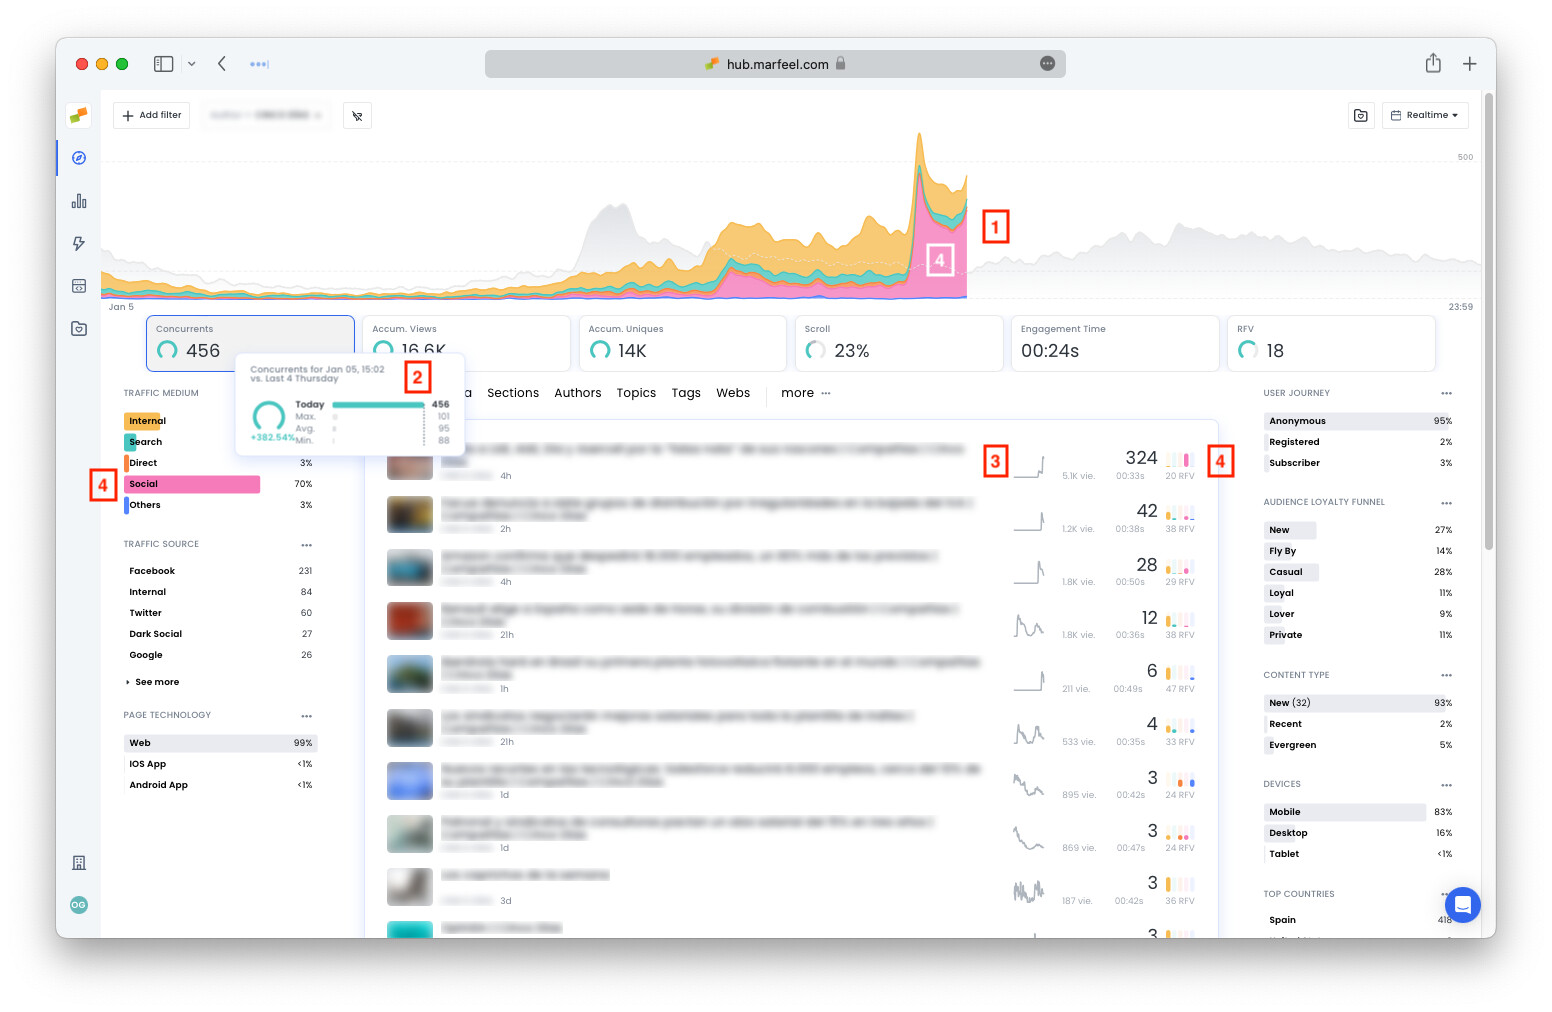Toggle the Internal traffic medium filter
The width and height of the screenshot is (1552, 1012).
point(145,420)
